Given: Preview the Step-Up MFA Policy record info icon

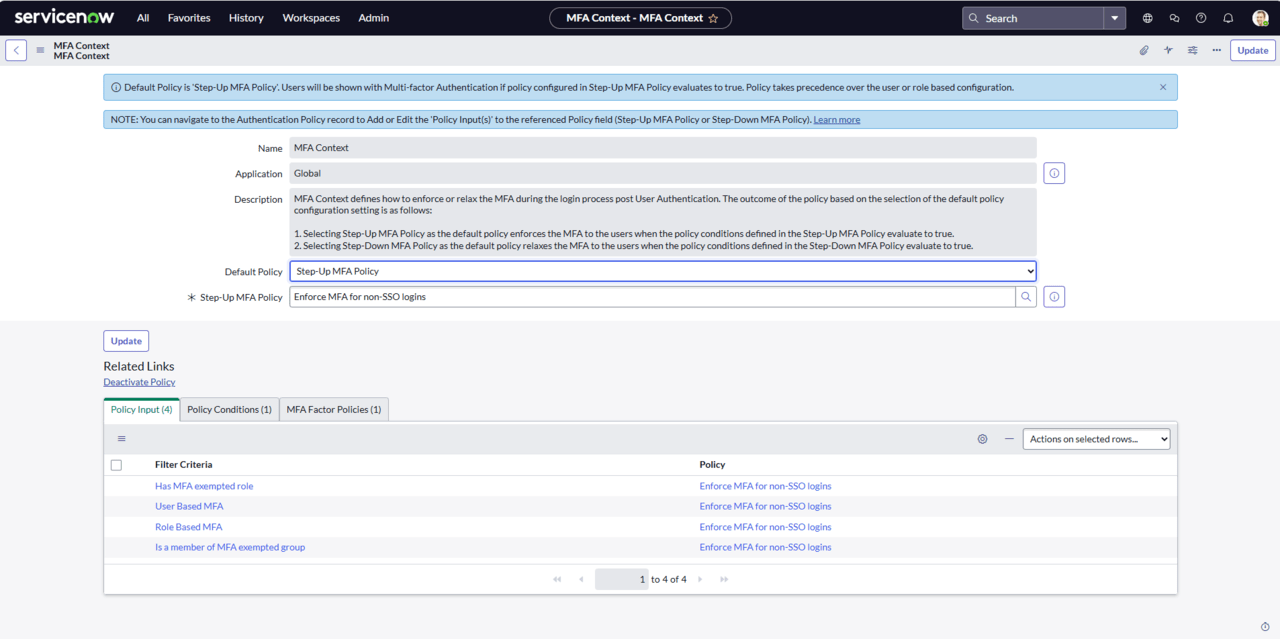Looking at the screenshot, I should [x=1054, y=297].
